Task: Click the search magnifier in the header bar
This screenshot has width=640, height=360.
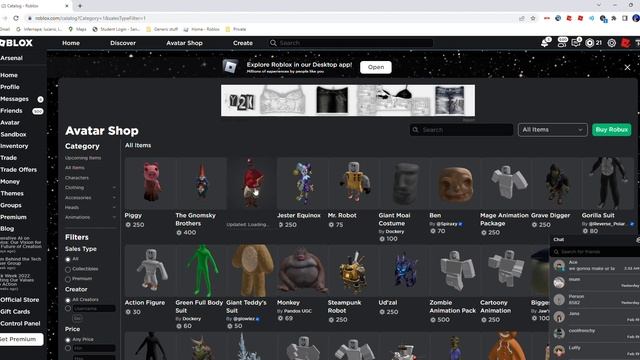Action: [x=273, y=43]
